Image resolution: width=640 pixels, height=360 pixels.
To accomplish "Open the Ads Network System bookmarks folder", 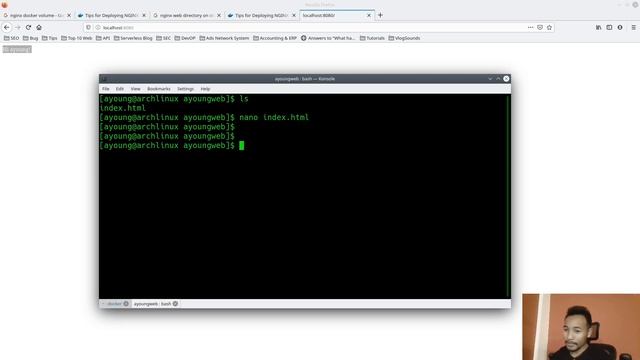I will [x=224, y=38].
